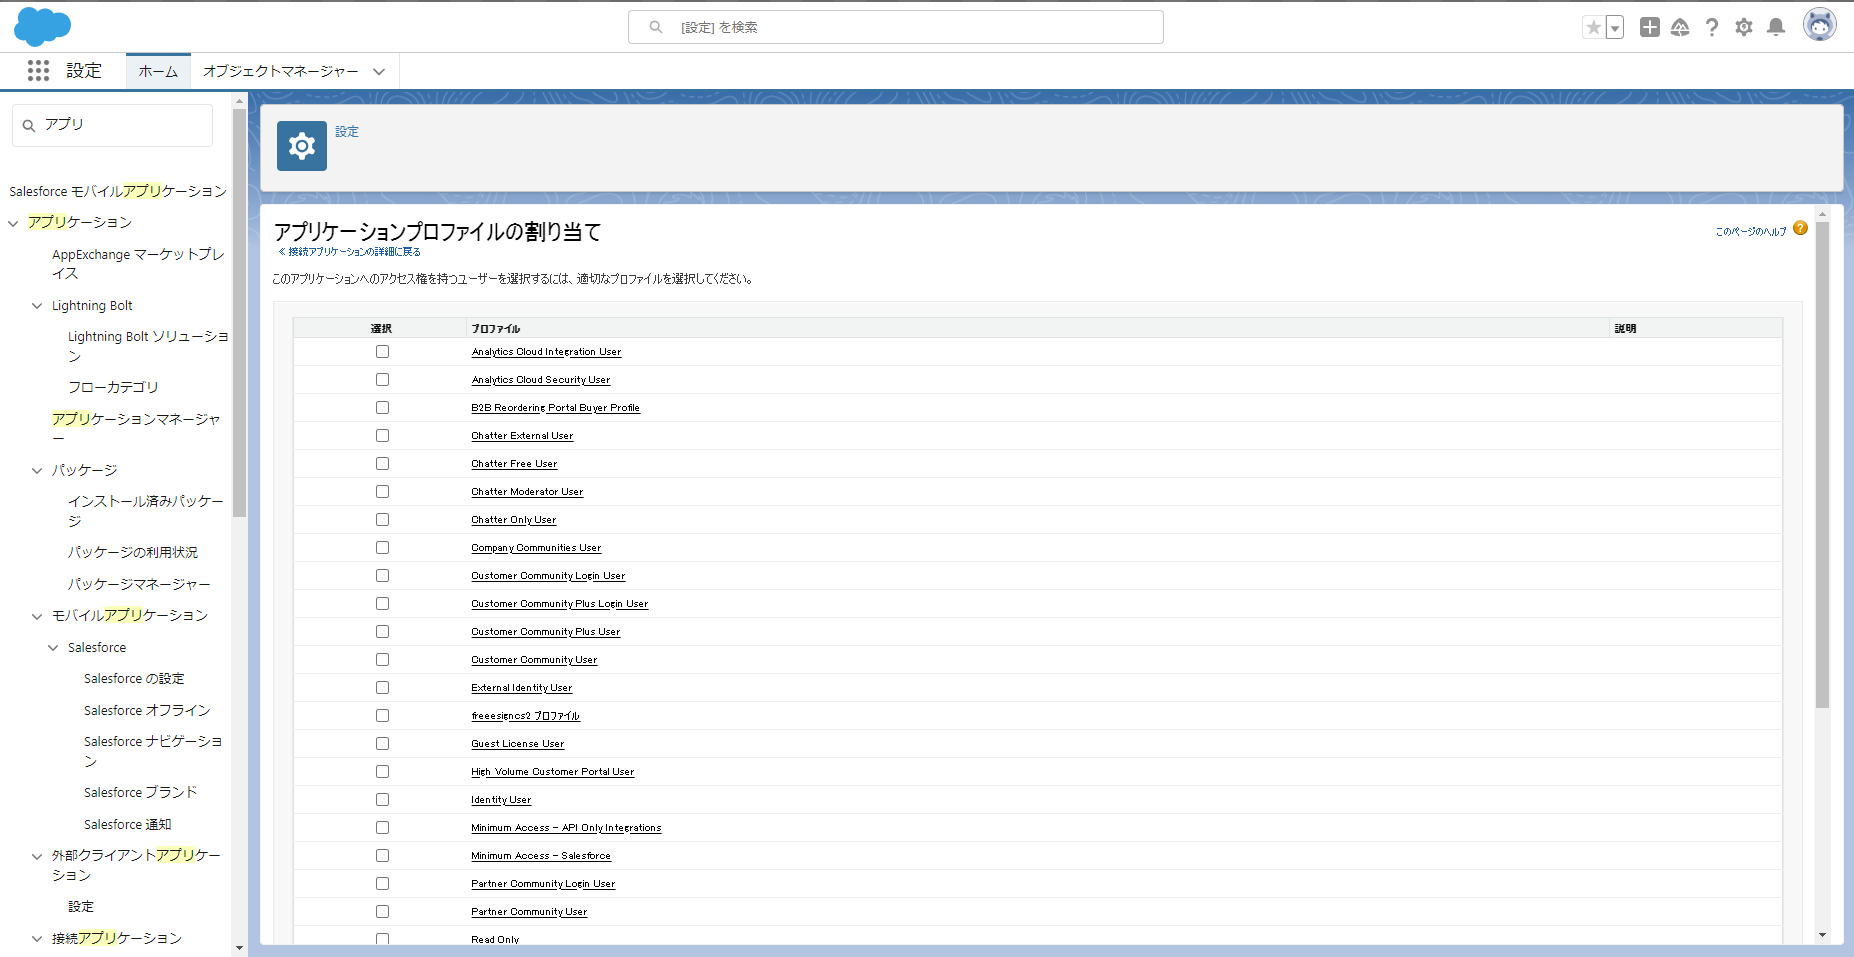This screenshot has height=957, width=1854.
Task: Open Lightning Bolt ソリューション sidebar item
Action: [148, 346]
